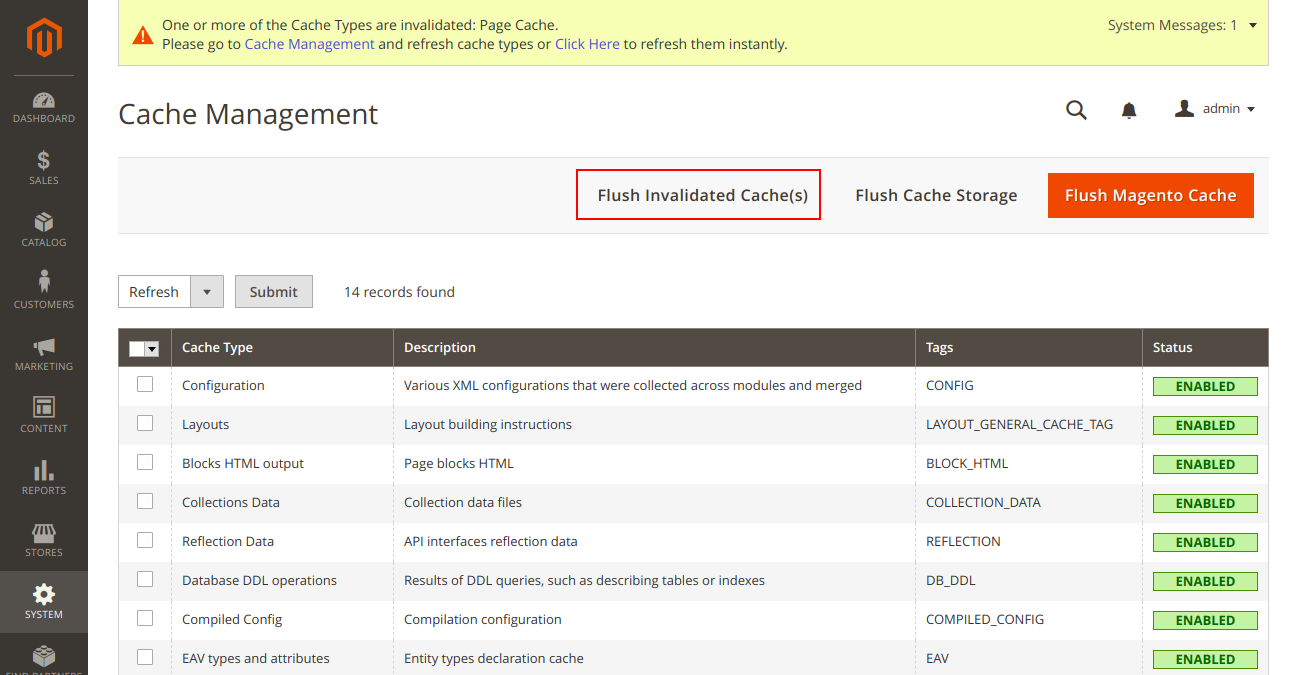Open the Sales menu icon
The width and height of the screenshot is (1299, 675).
[44, 160]
